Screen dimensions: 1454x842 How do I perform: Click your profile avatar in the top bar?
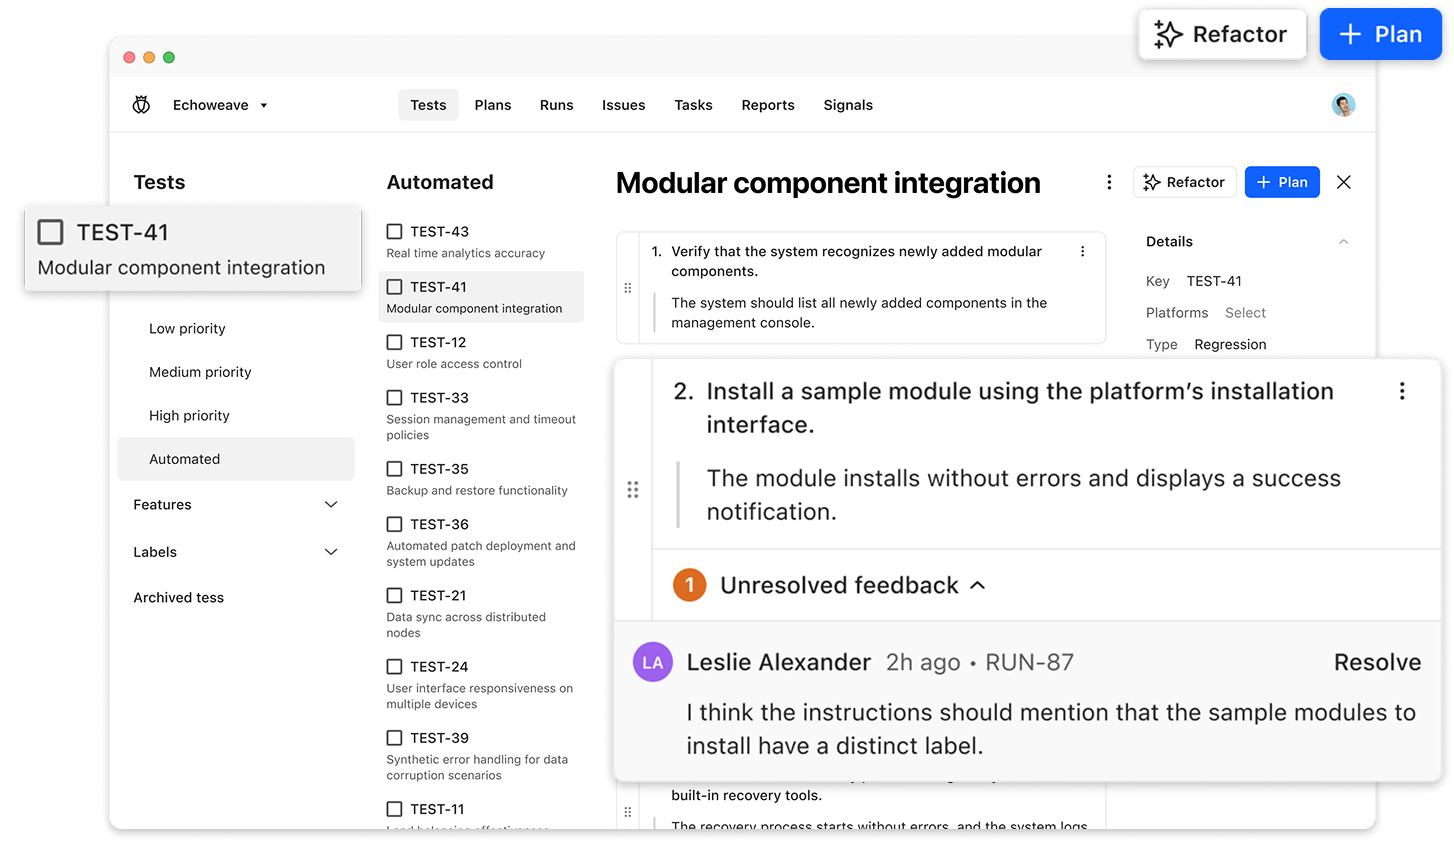coord(1342,104)
